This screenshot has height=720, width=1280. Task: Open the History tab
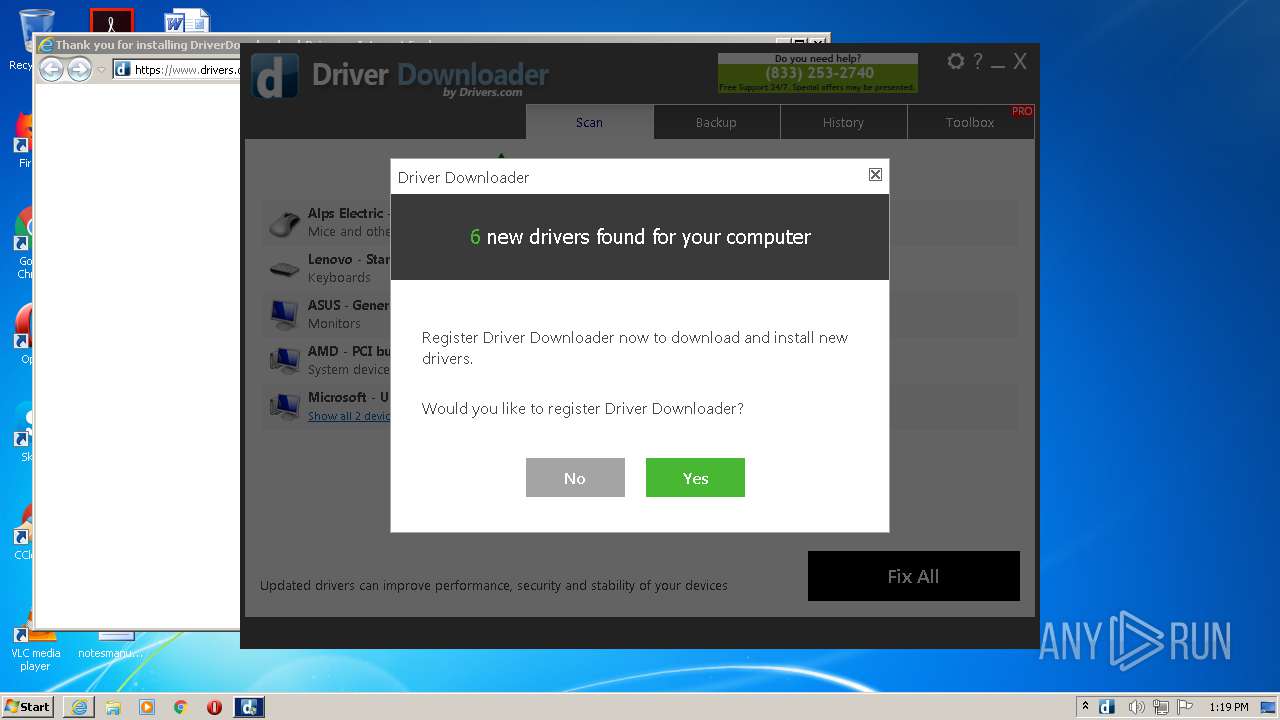[843, 122]
